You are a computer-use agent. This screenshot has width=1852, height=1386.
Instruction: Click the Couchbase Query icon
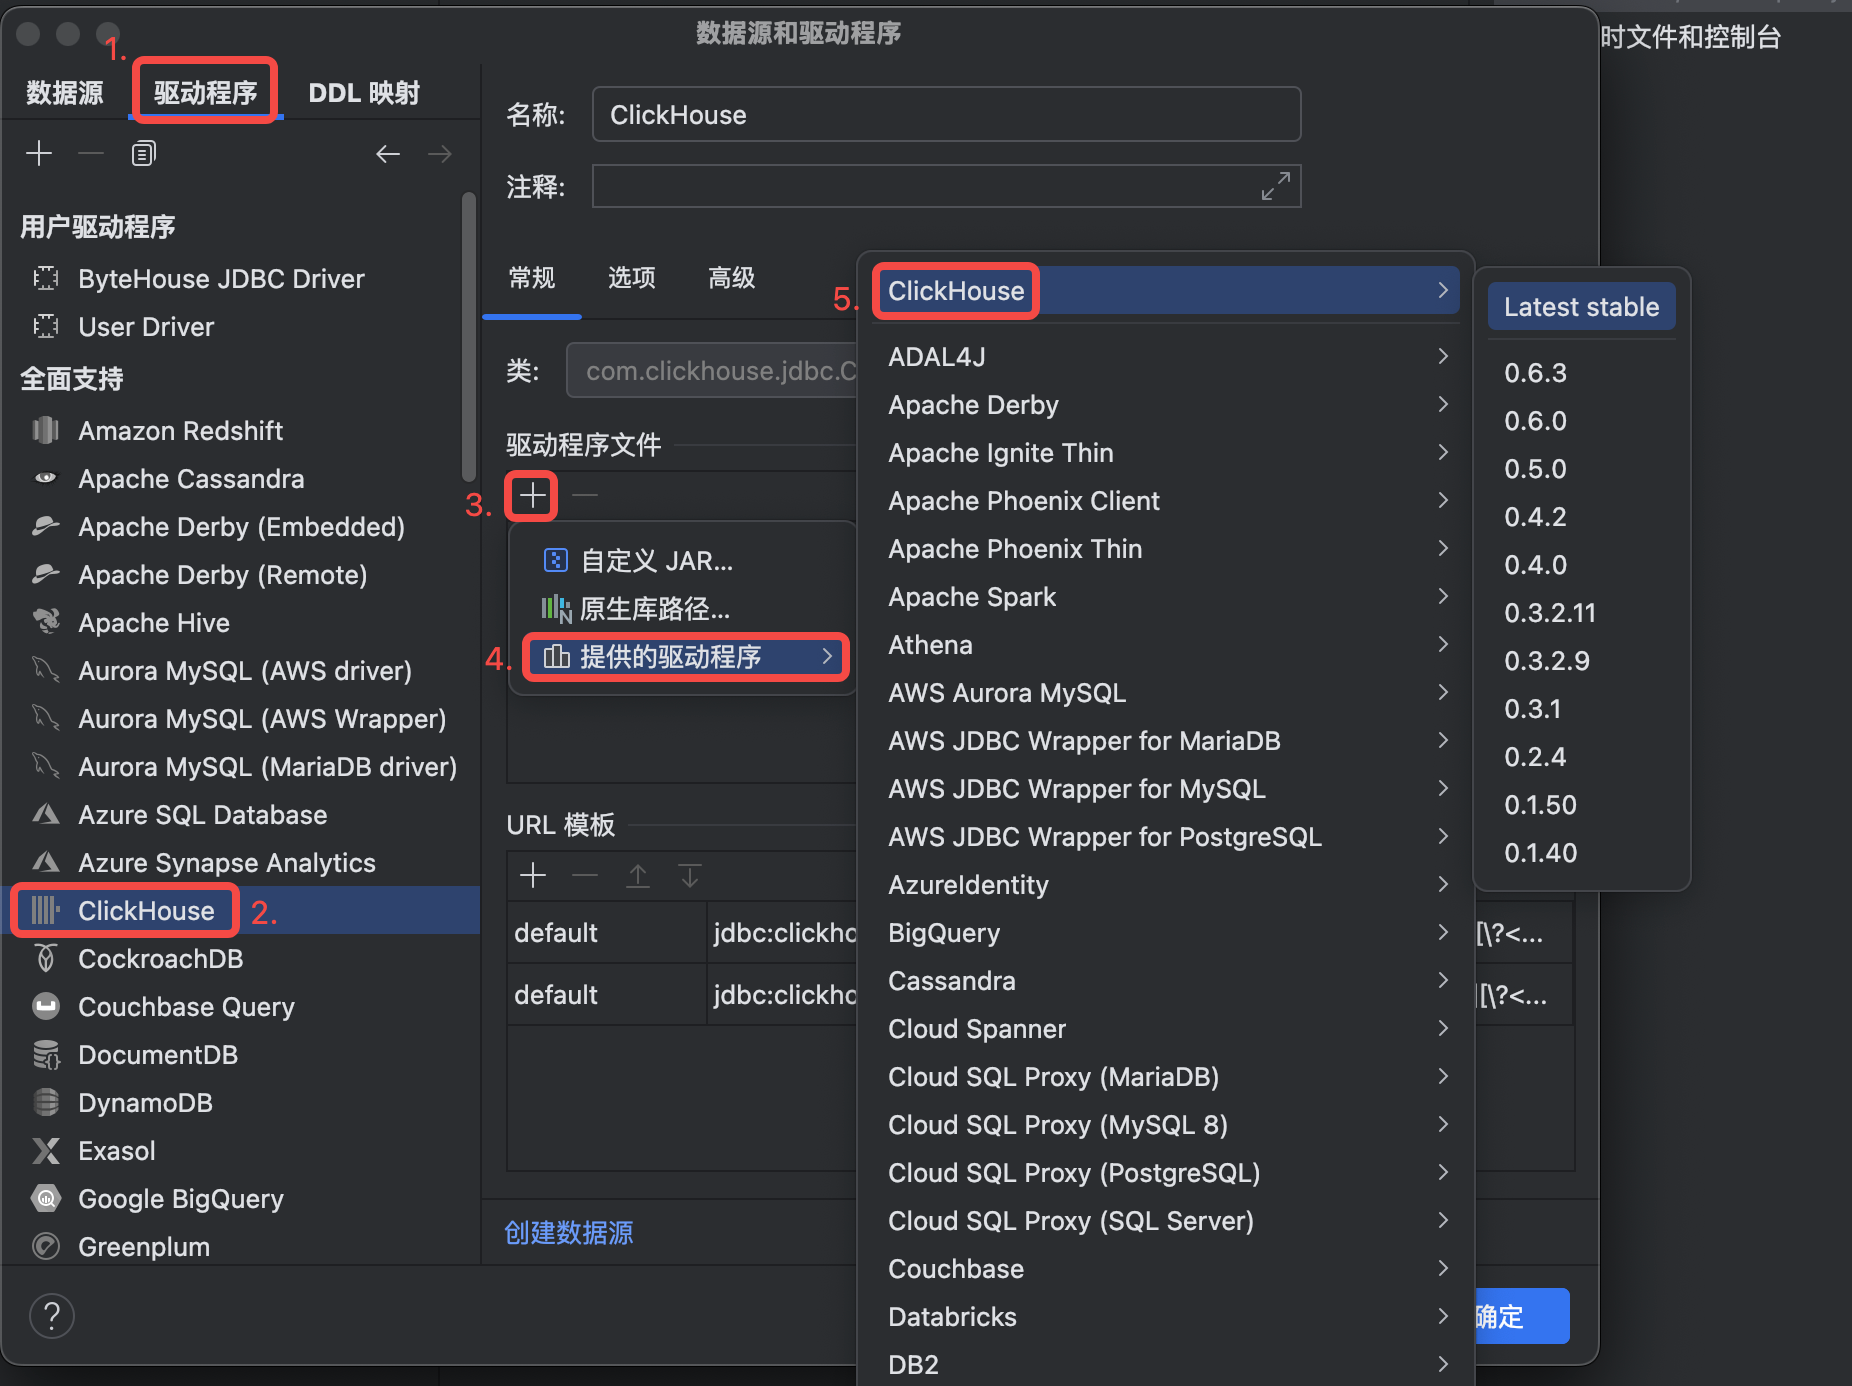coord(46,1006)
